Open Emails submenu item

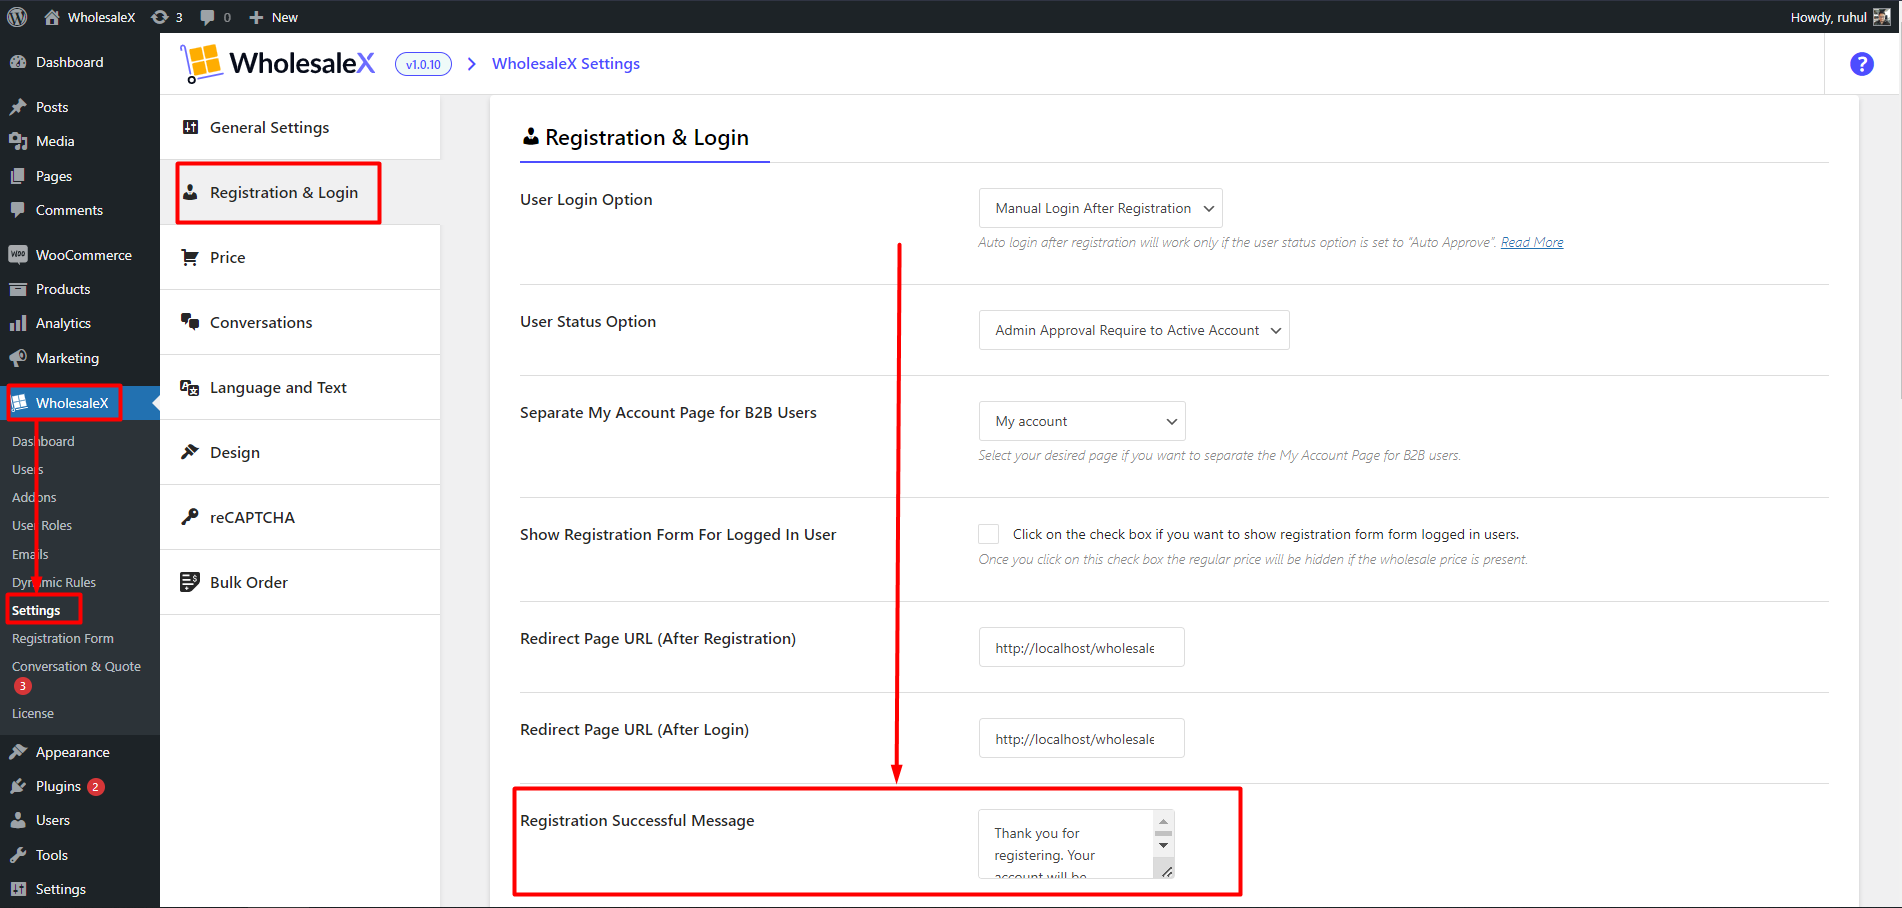point(30,554)
